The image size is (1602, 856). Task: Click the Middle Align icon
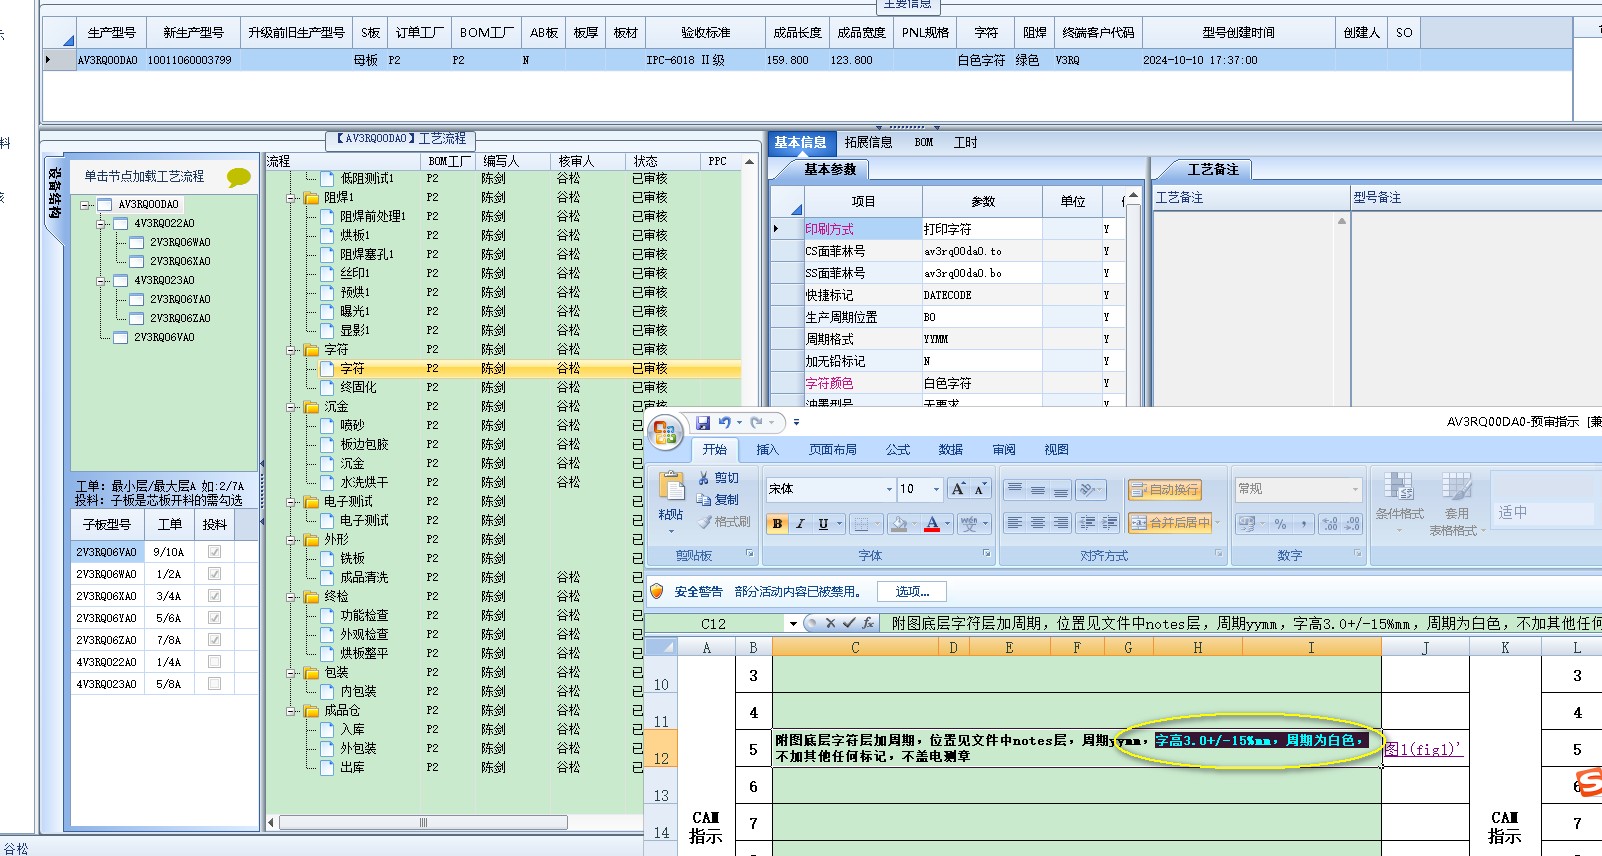pos(1037,489)
